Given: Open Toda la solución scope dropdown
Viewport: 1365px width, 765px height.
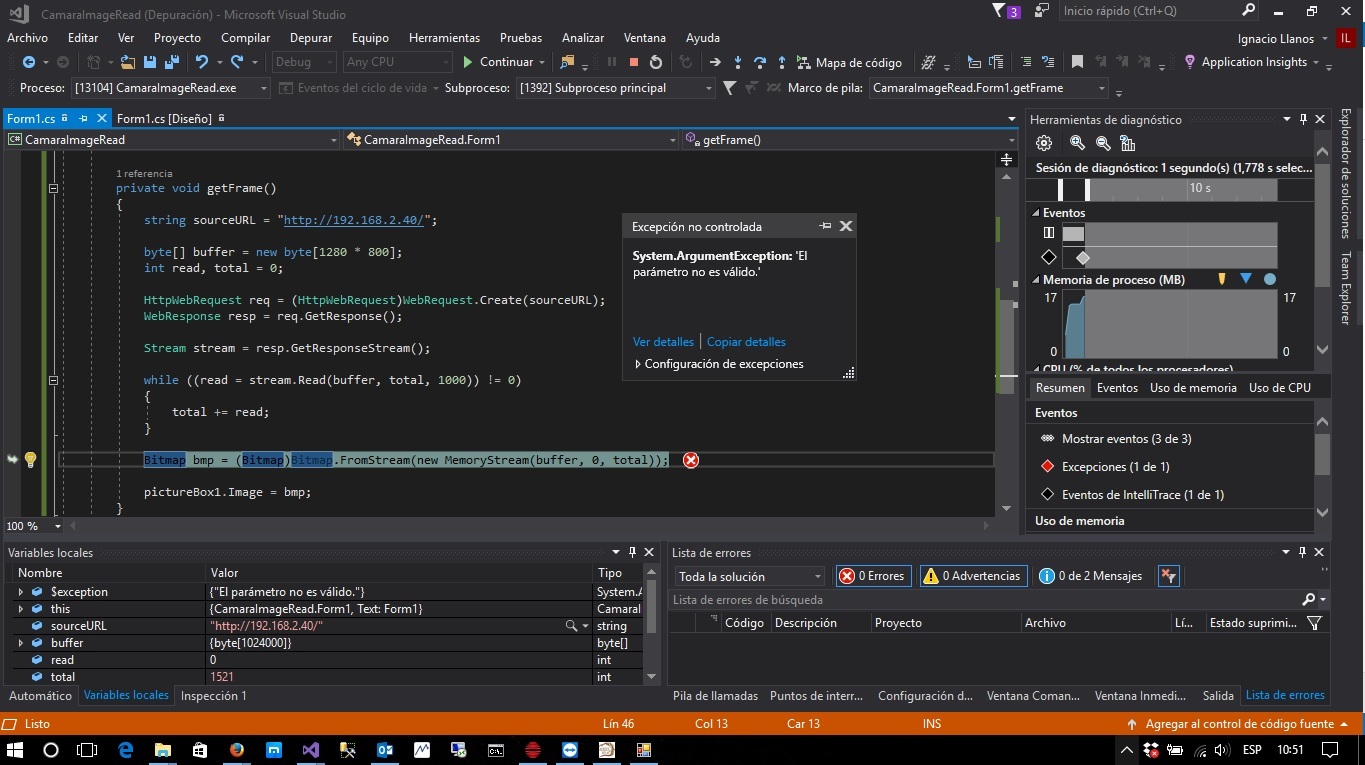Looking at the screenshot, I should click(749, 576).
